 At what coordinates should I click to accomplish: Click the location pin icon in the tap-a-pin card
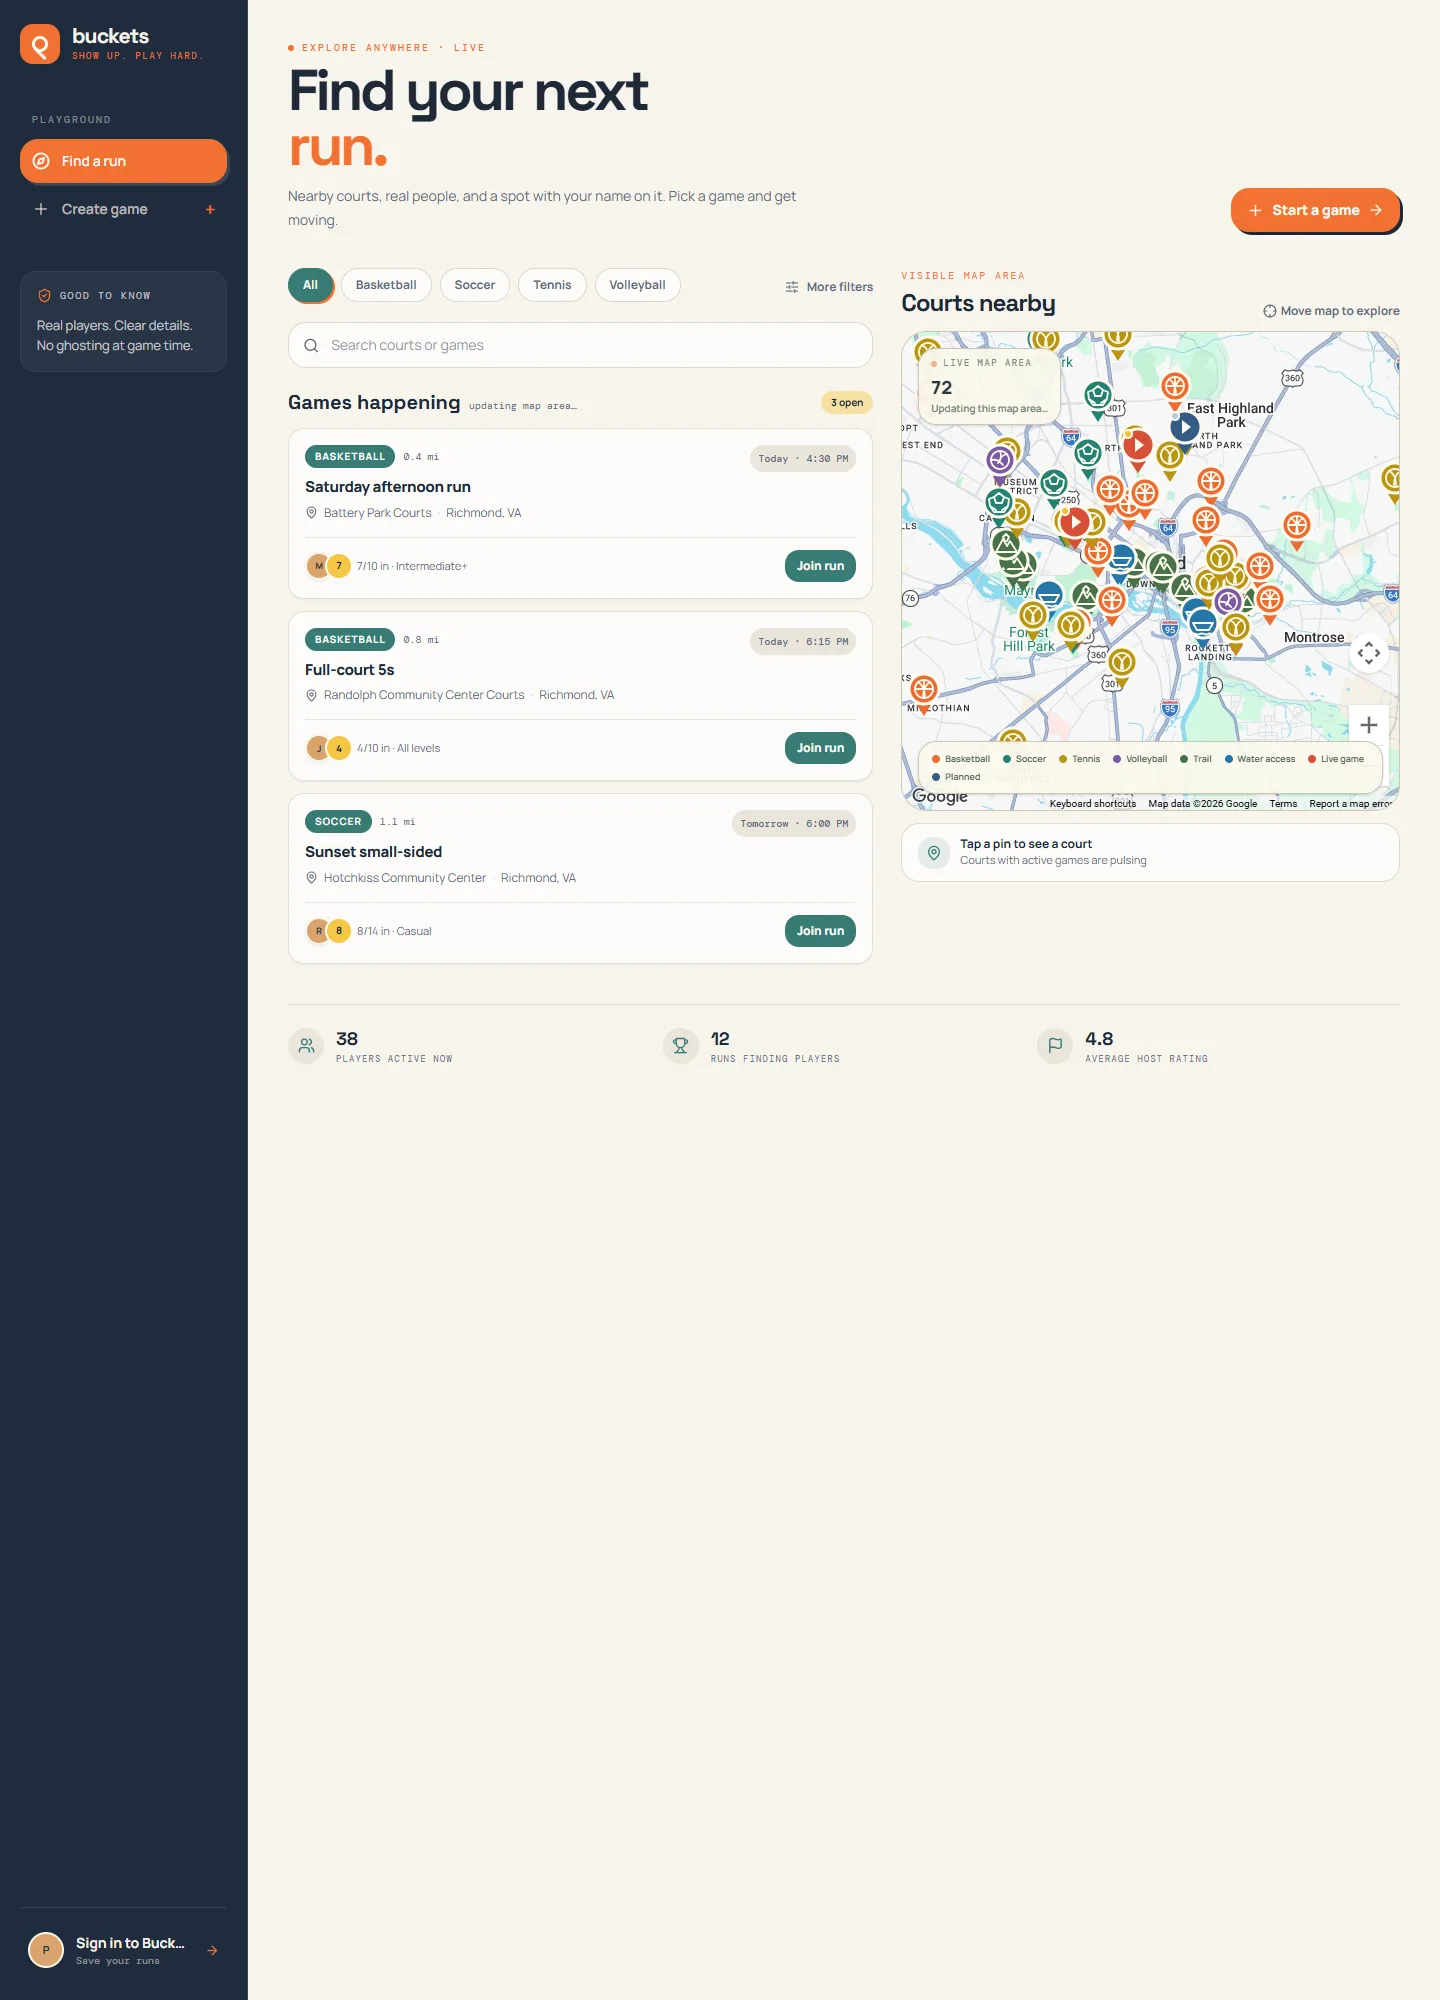pyautogui.click(x=934, y=853)
